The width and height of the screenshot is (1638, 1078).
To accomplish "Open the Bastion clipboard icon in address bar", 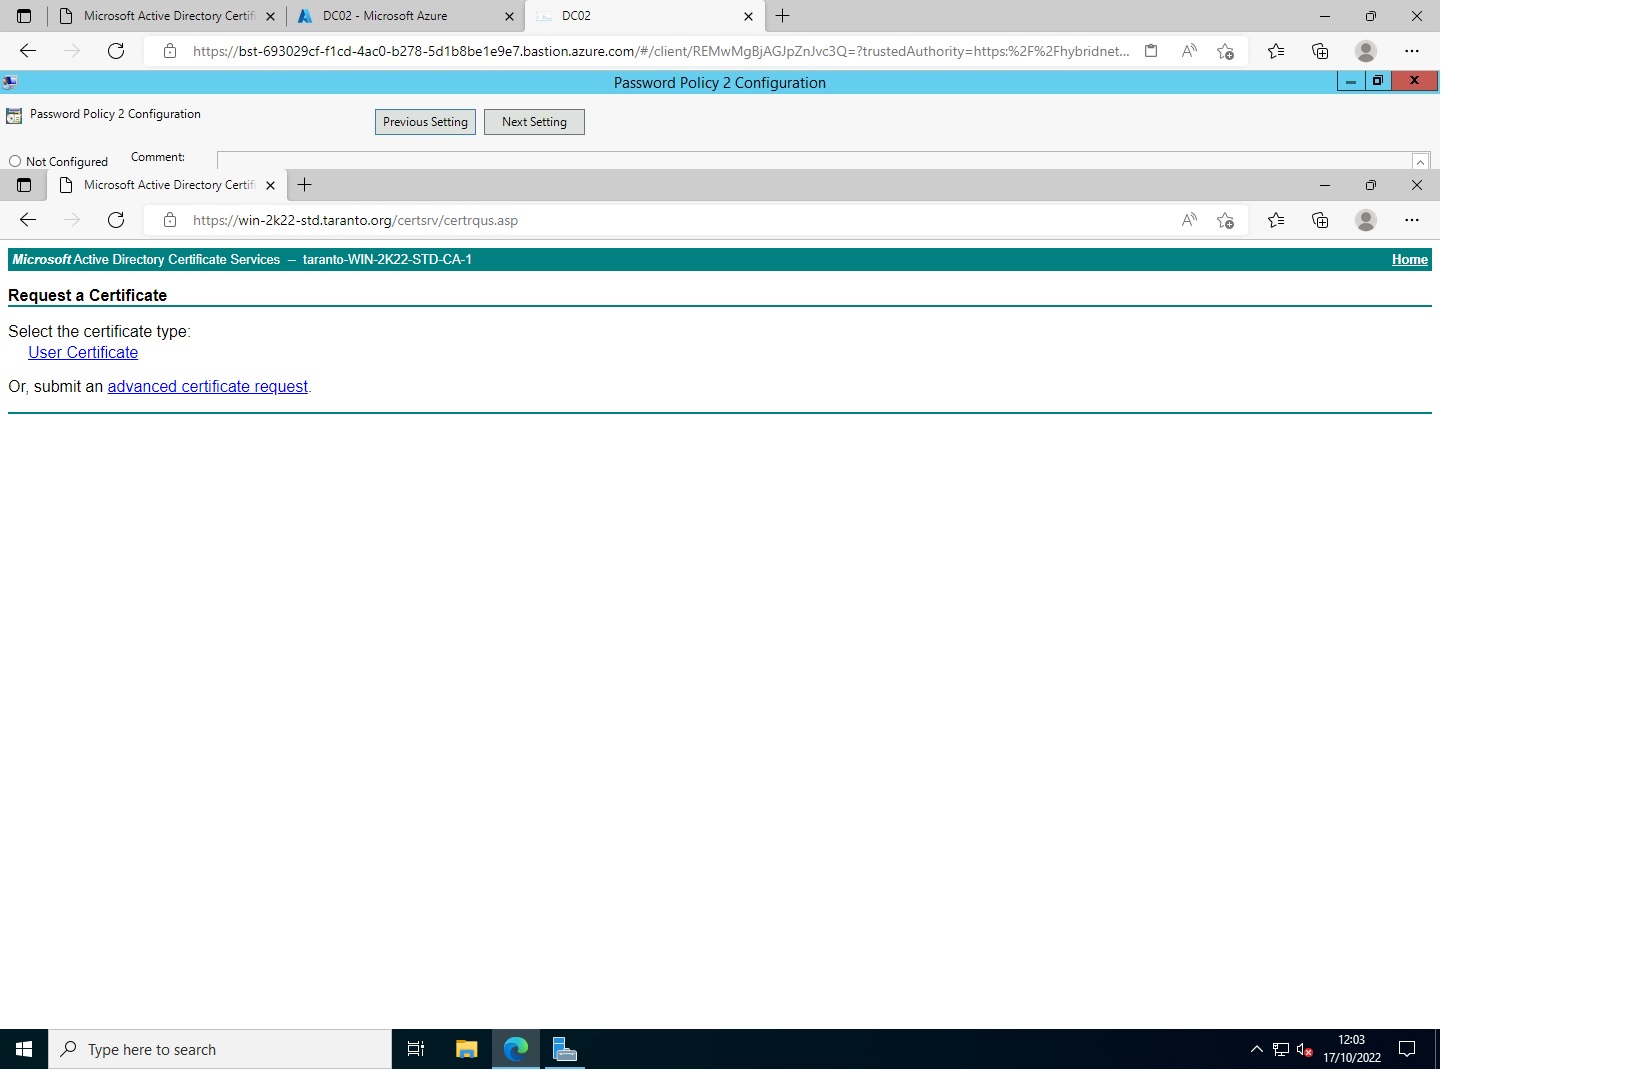I will click(1151, 51).
